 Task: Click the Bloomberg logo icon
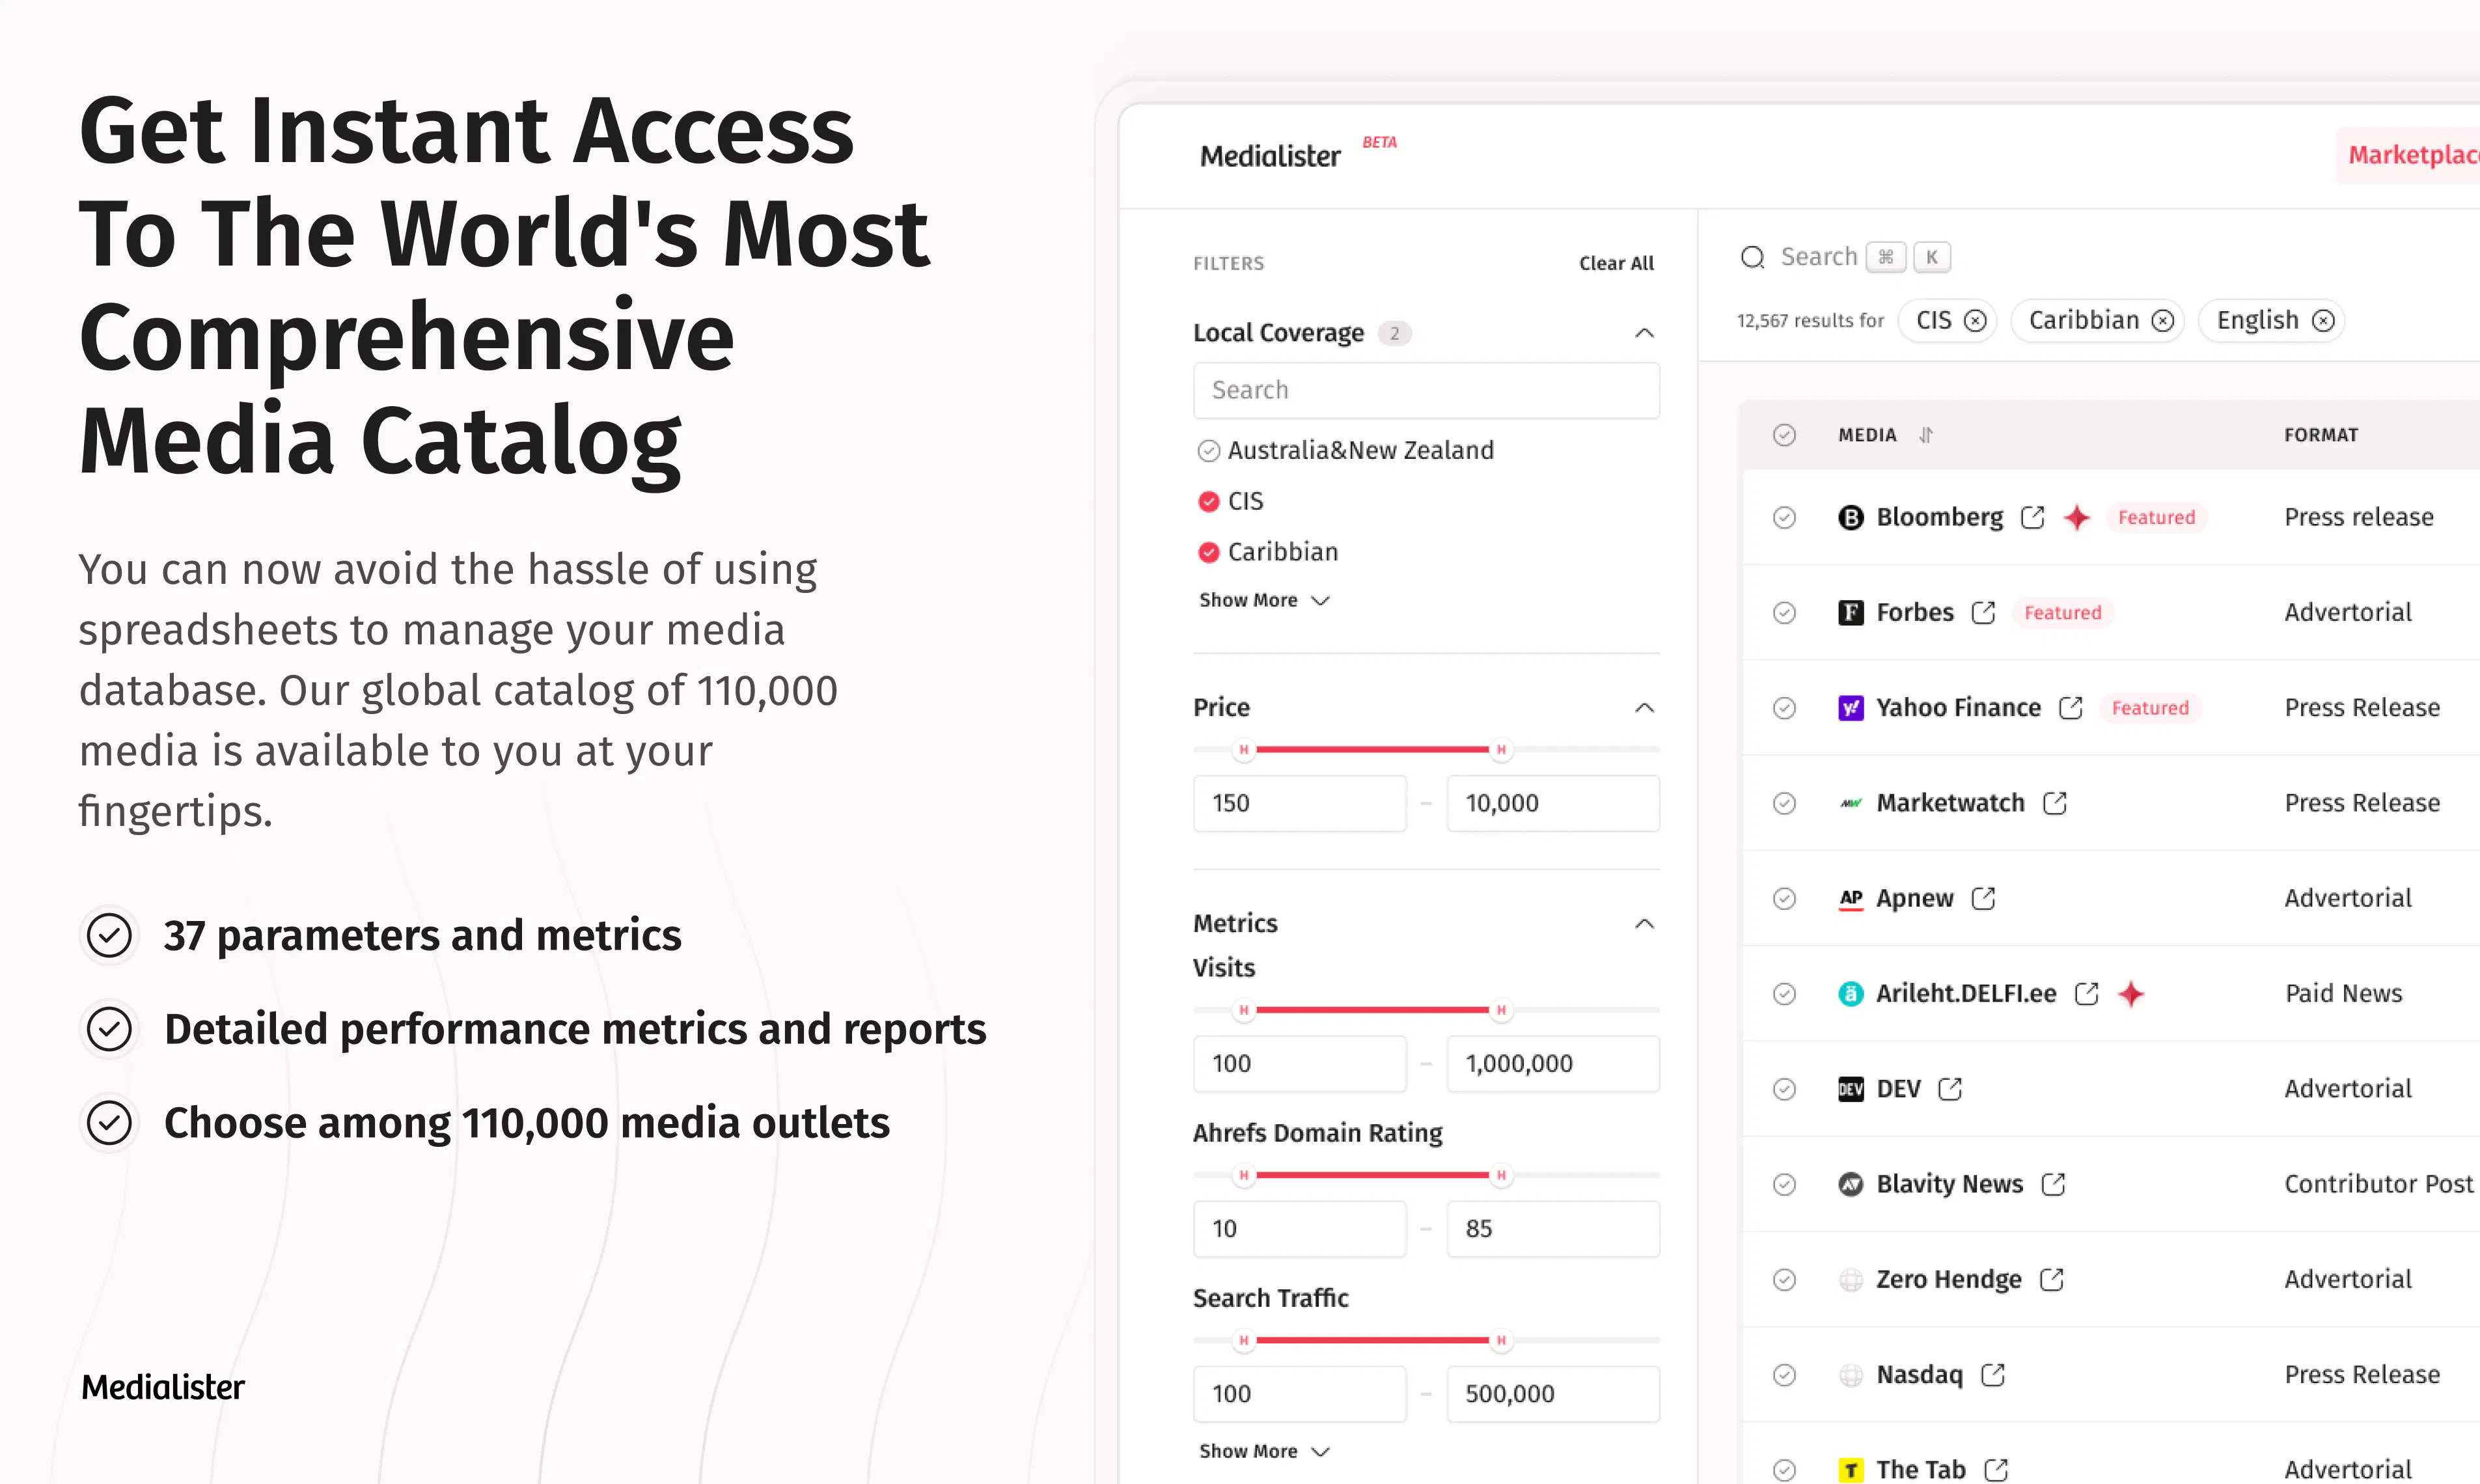(x=1851, y=517)
